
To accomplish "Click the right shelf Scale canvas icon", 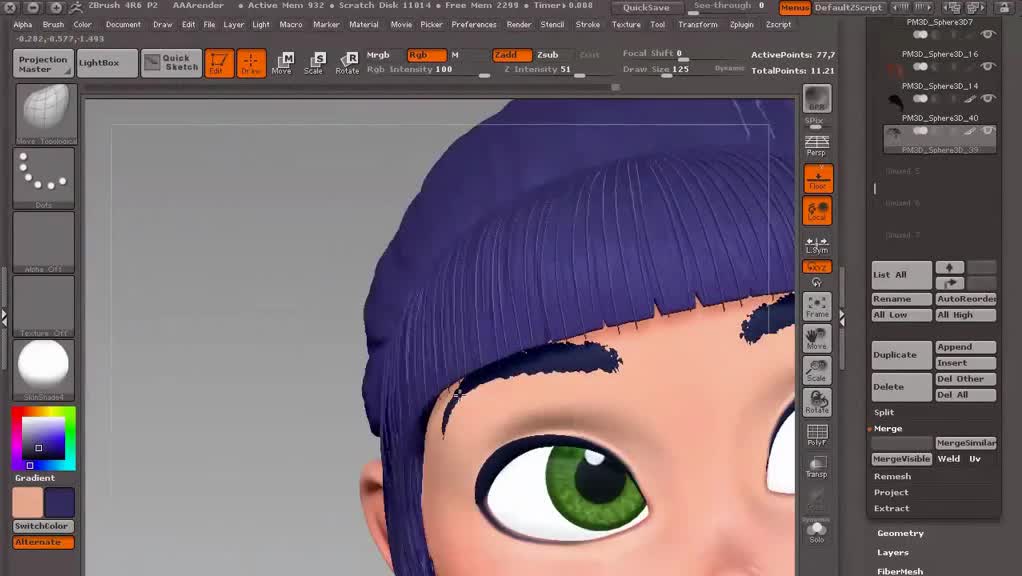I will [817, 369].
